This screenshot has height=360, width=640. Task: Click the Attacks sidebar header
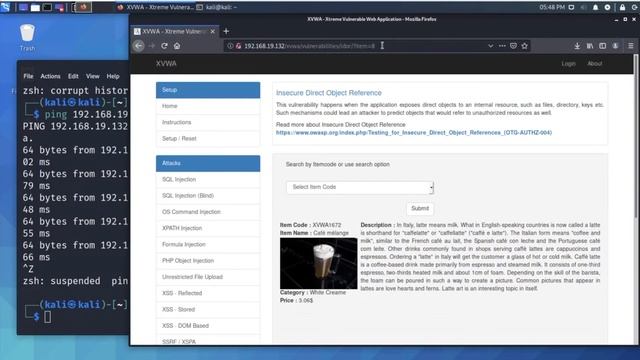208,163
